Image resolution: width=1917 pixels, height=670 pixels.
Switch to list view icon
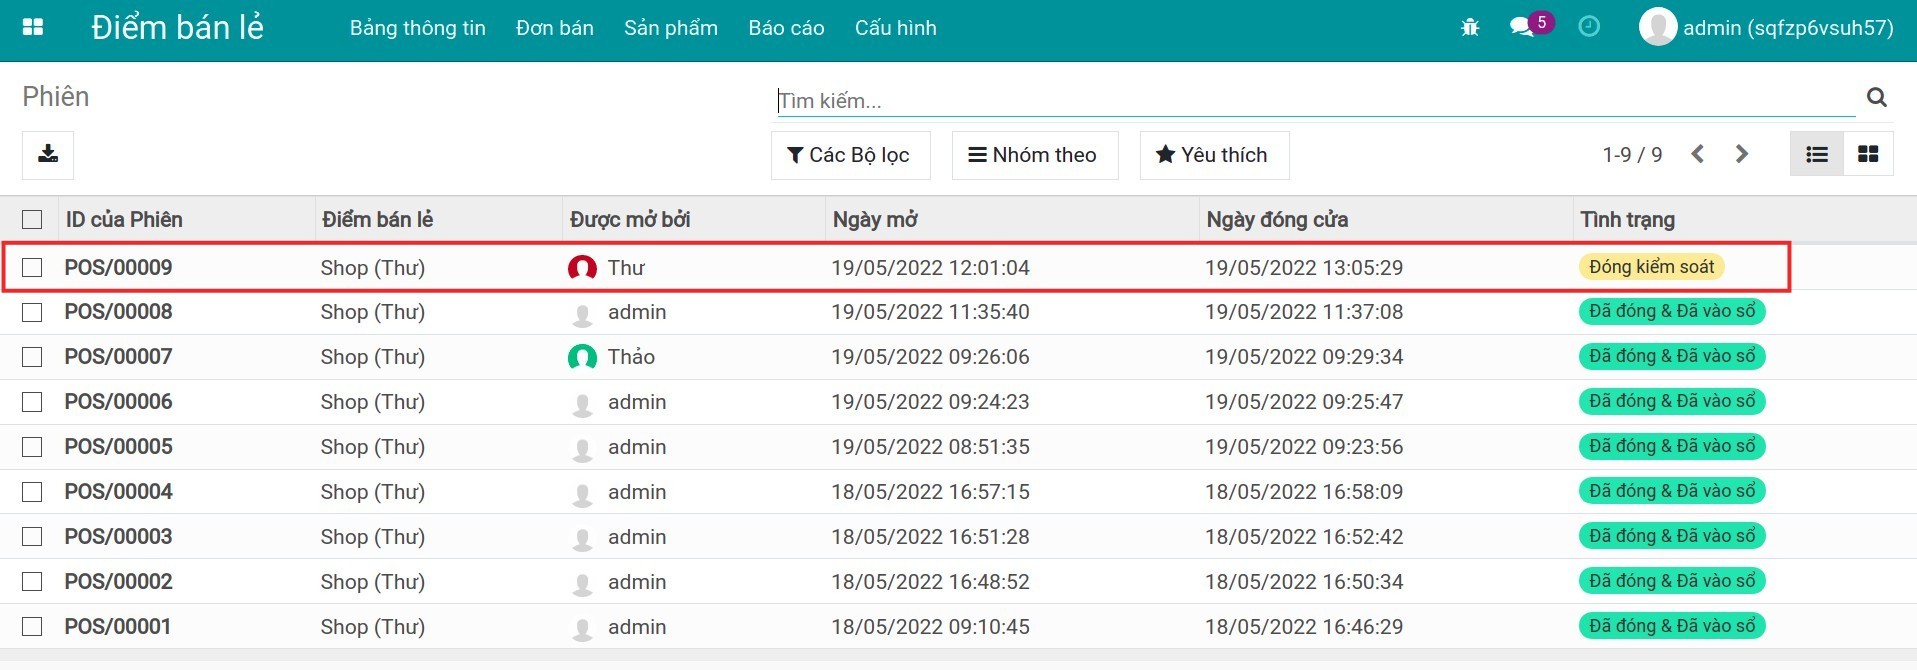point(1816,155)
